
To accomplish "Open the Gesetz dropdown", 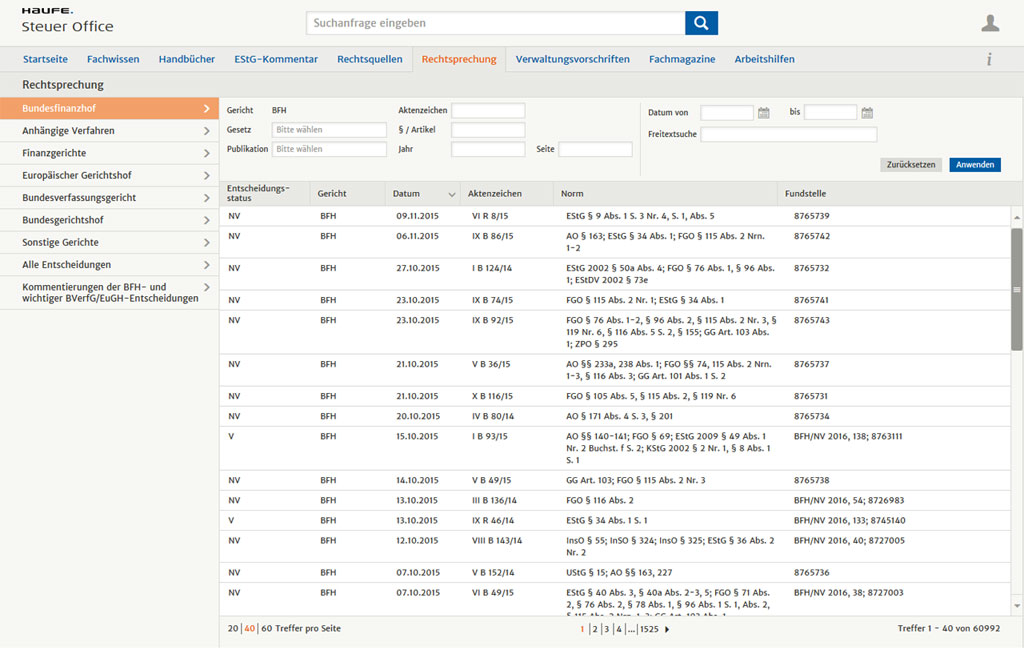I will (x=329, y=130).
